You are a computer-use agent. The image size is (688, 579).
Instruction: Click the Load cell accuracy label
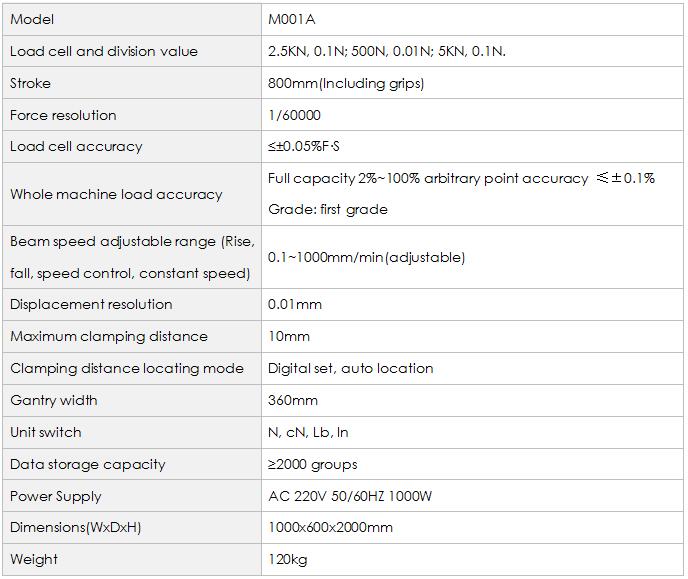point(76,147)
